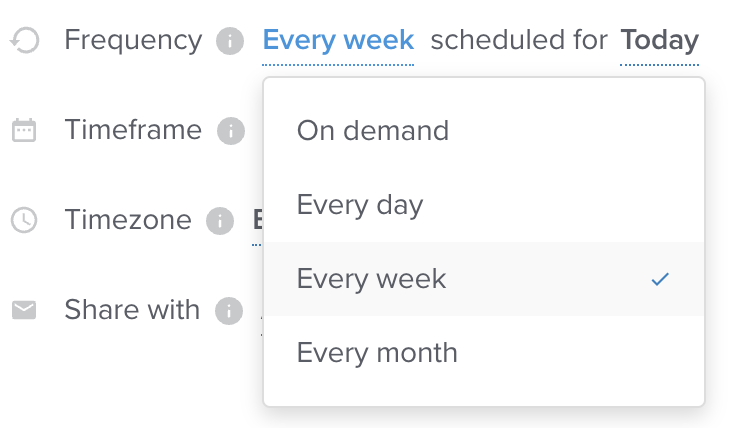Click the blue checkmark beside Every week
Viewport: 742px width, 428px height.
(x=660, y=279)
